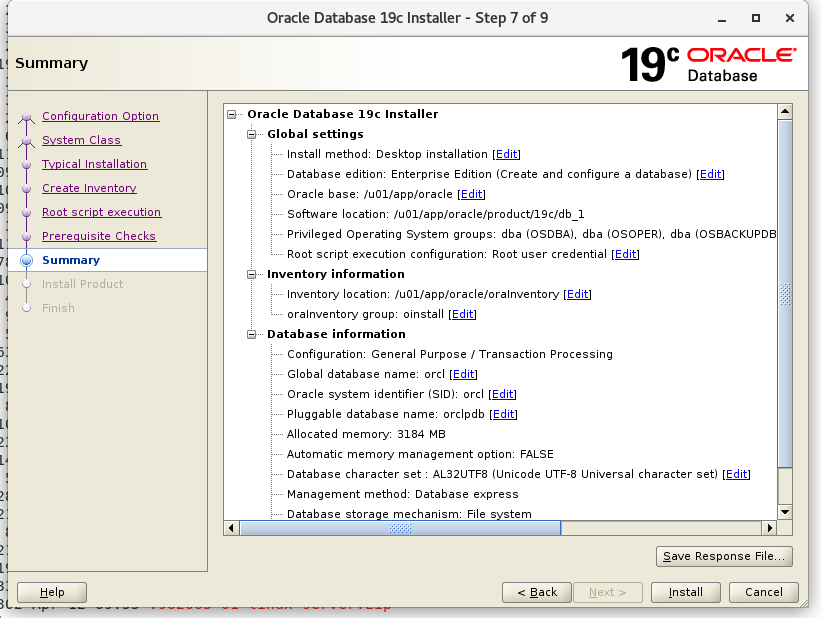Collapse the Inventory information tree node
The image size is (821, 618).
point(251,274)
